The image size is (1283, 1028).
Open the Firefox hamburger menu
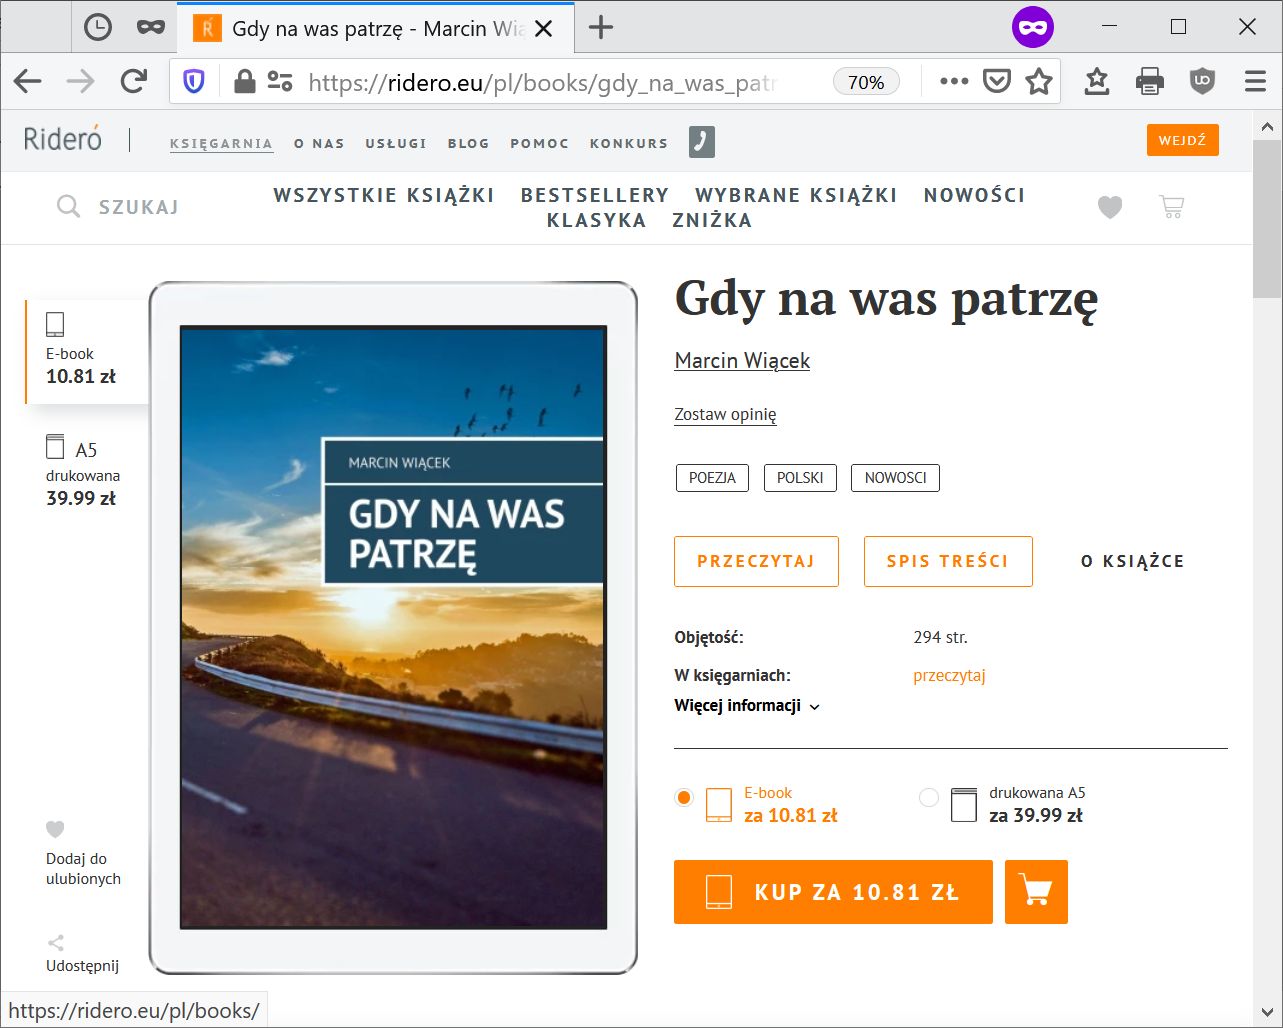(1255, 82)
